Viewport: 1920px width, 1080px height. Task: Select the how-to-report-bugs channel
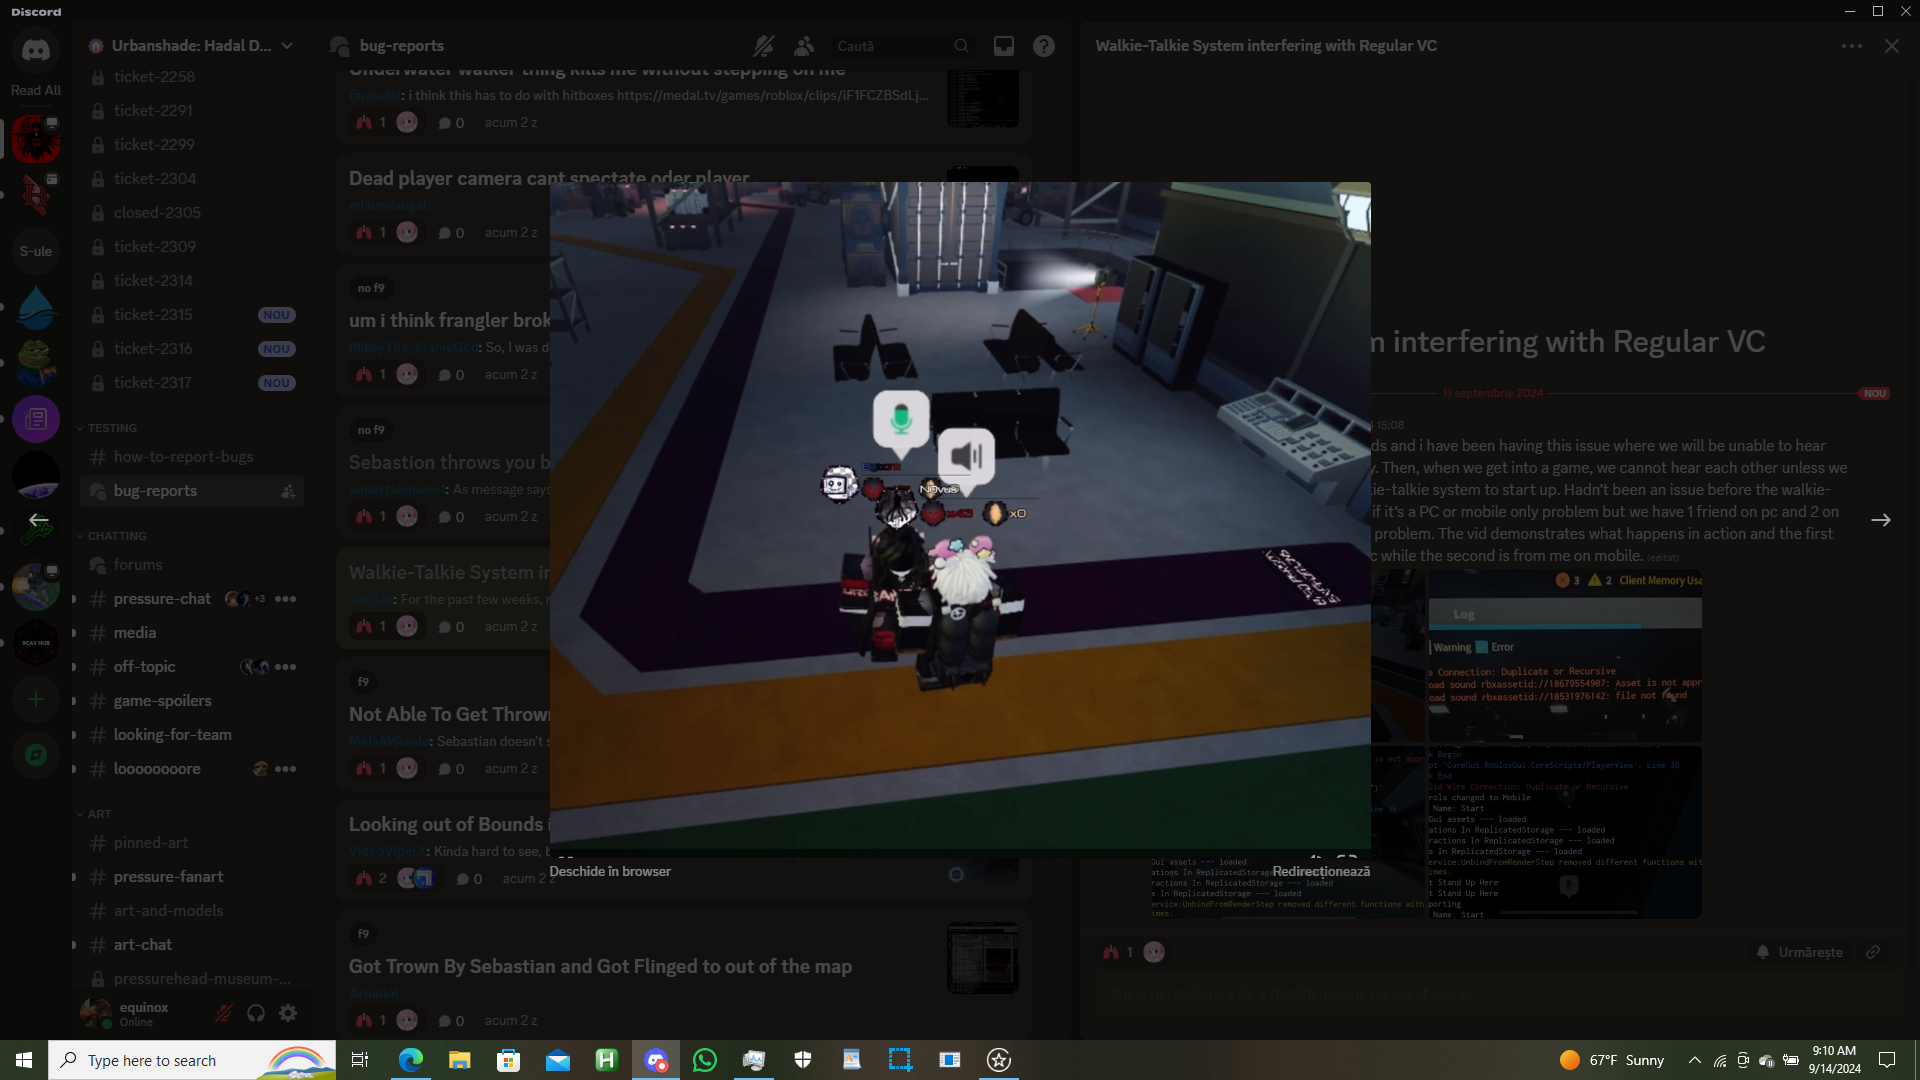183,457
